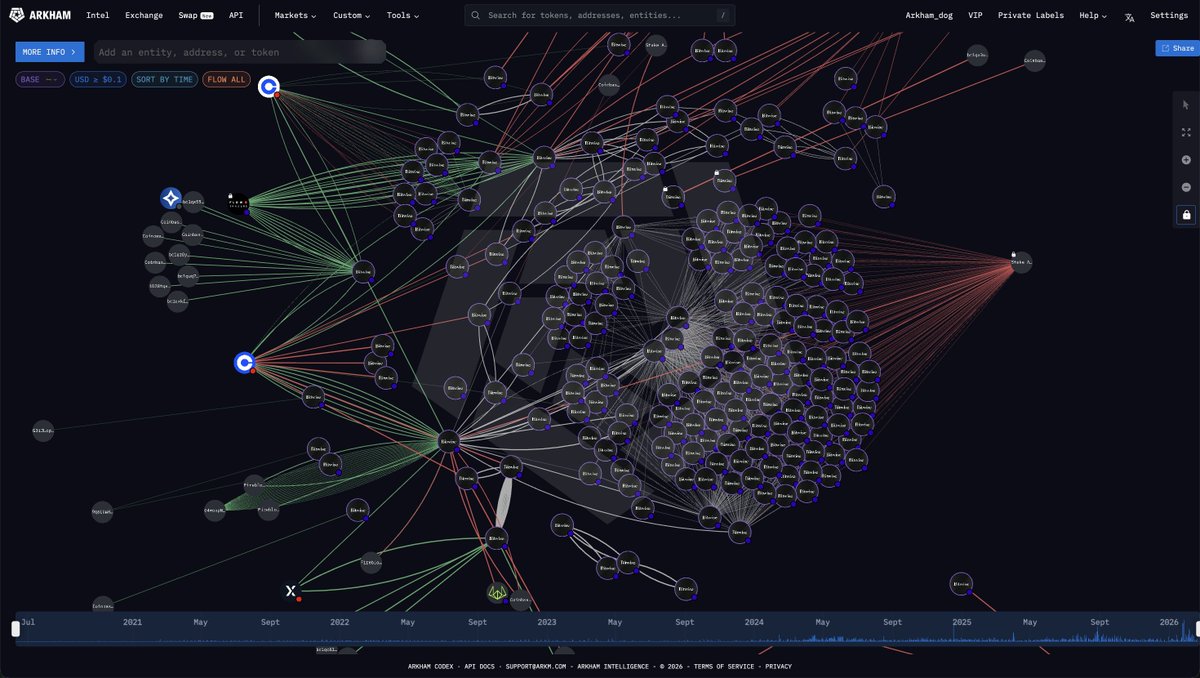Go to the Exchange page

click(144, 15)
